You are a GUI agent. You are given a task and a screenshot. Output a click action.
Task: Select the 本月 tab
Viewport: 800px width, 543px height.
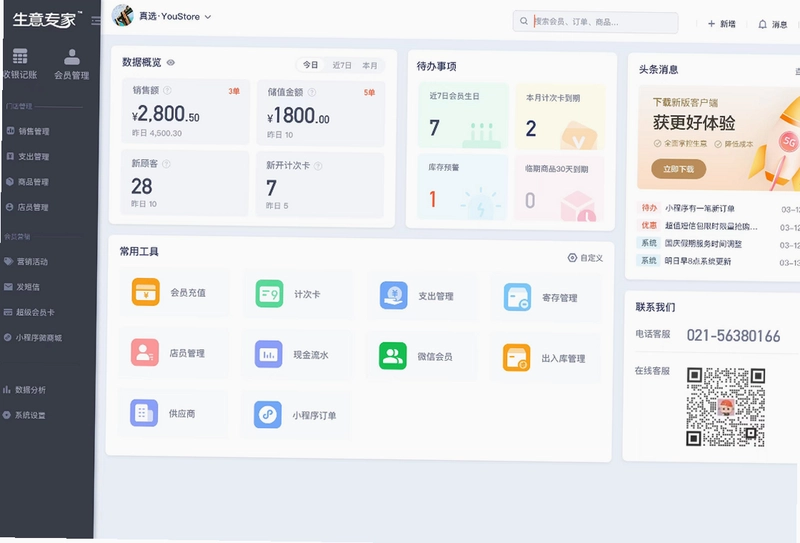370,65
